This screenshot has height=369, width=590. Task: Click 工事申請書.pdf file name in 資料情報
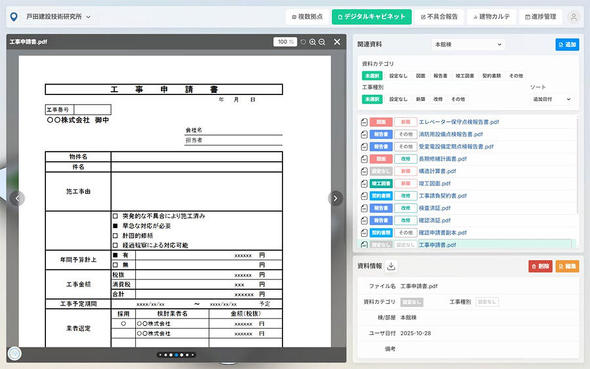point(419,286)
